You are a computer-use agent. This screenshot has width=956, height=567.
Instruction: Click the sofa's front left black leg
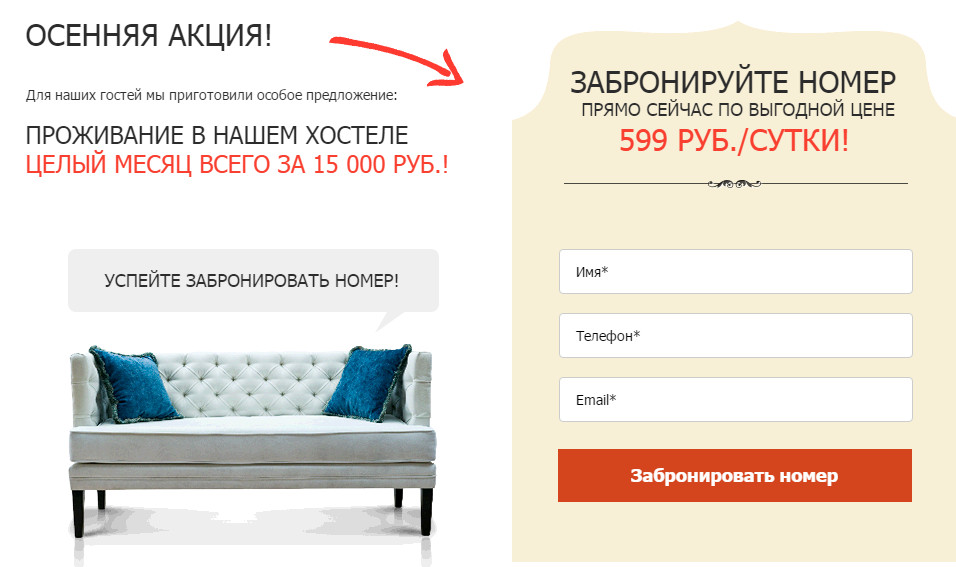[x=78, y=513]
